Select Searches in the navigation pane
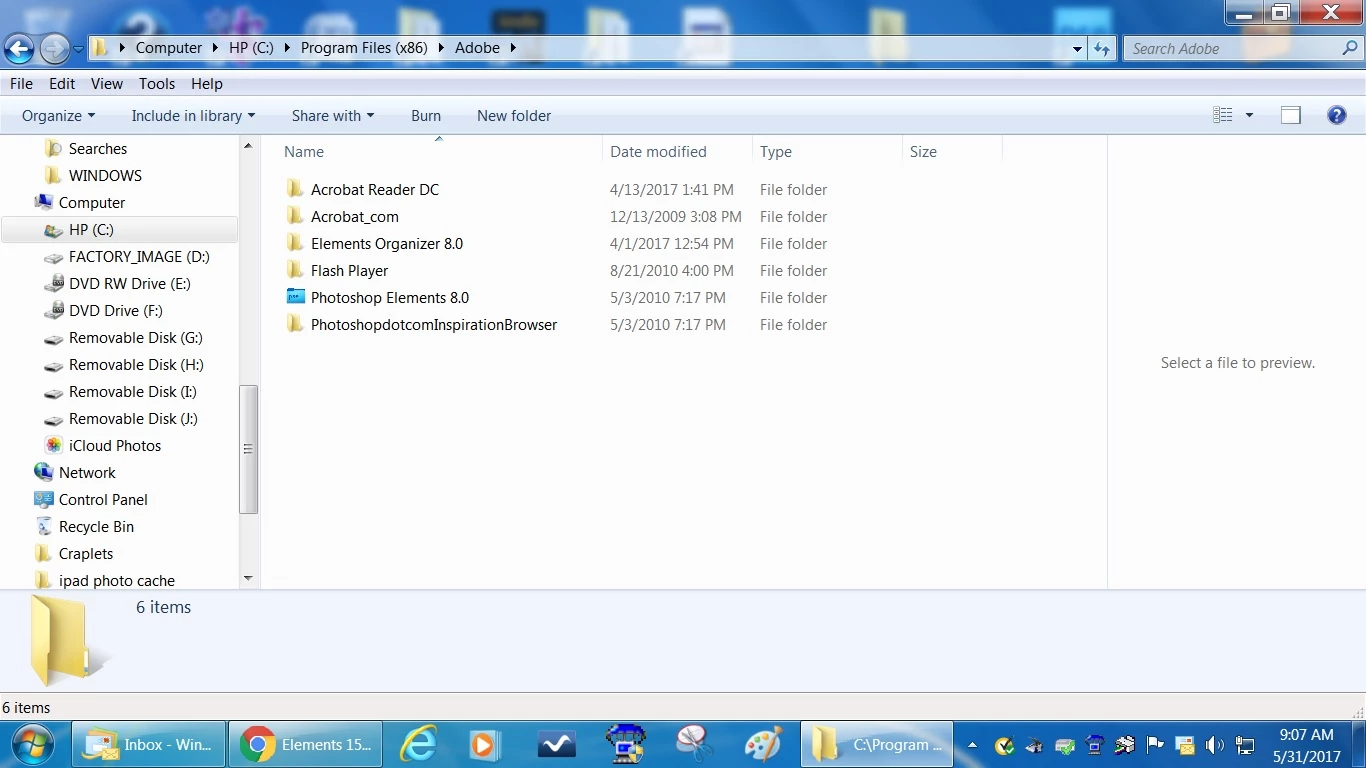Screen dimensions: 1366x768 tap(98, 149)
